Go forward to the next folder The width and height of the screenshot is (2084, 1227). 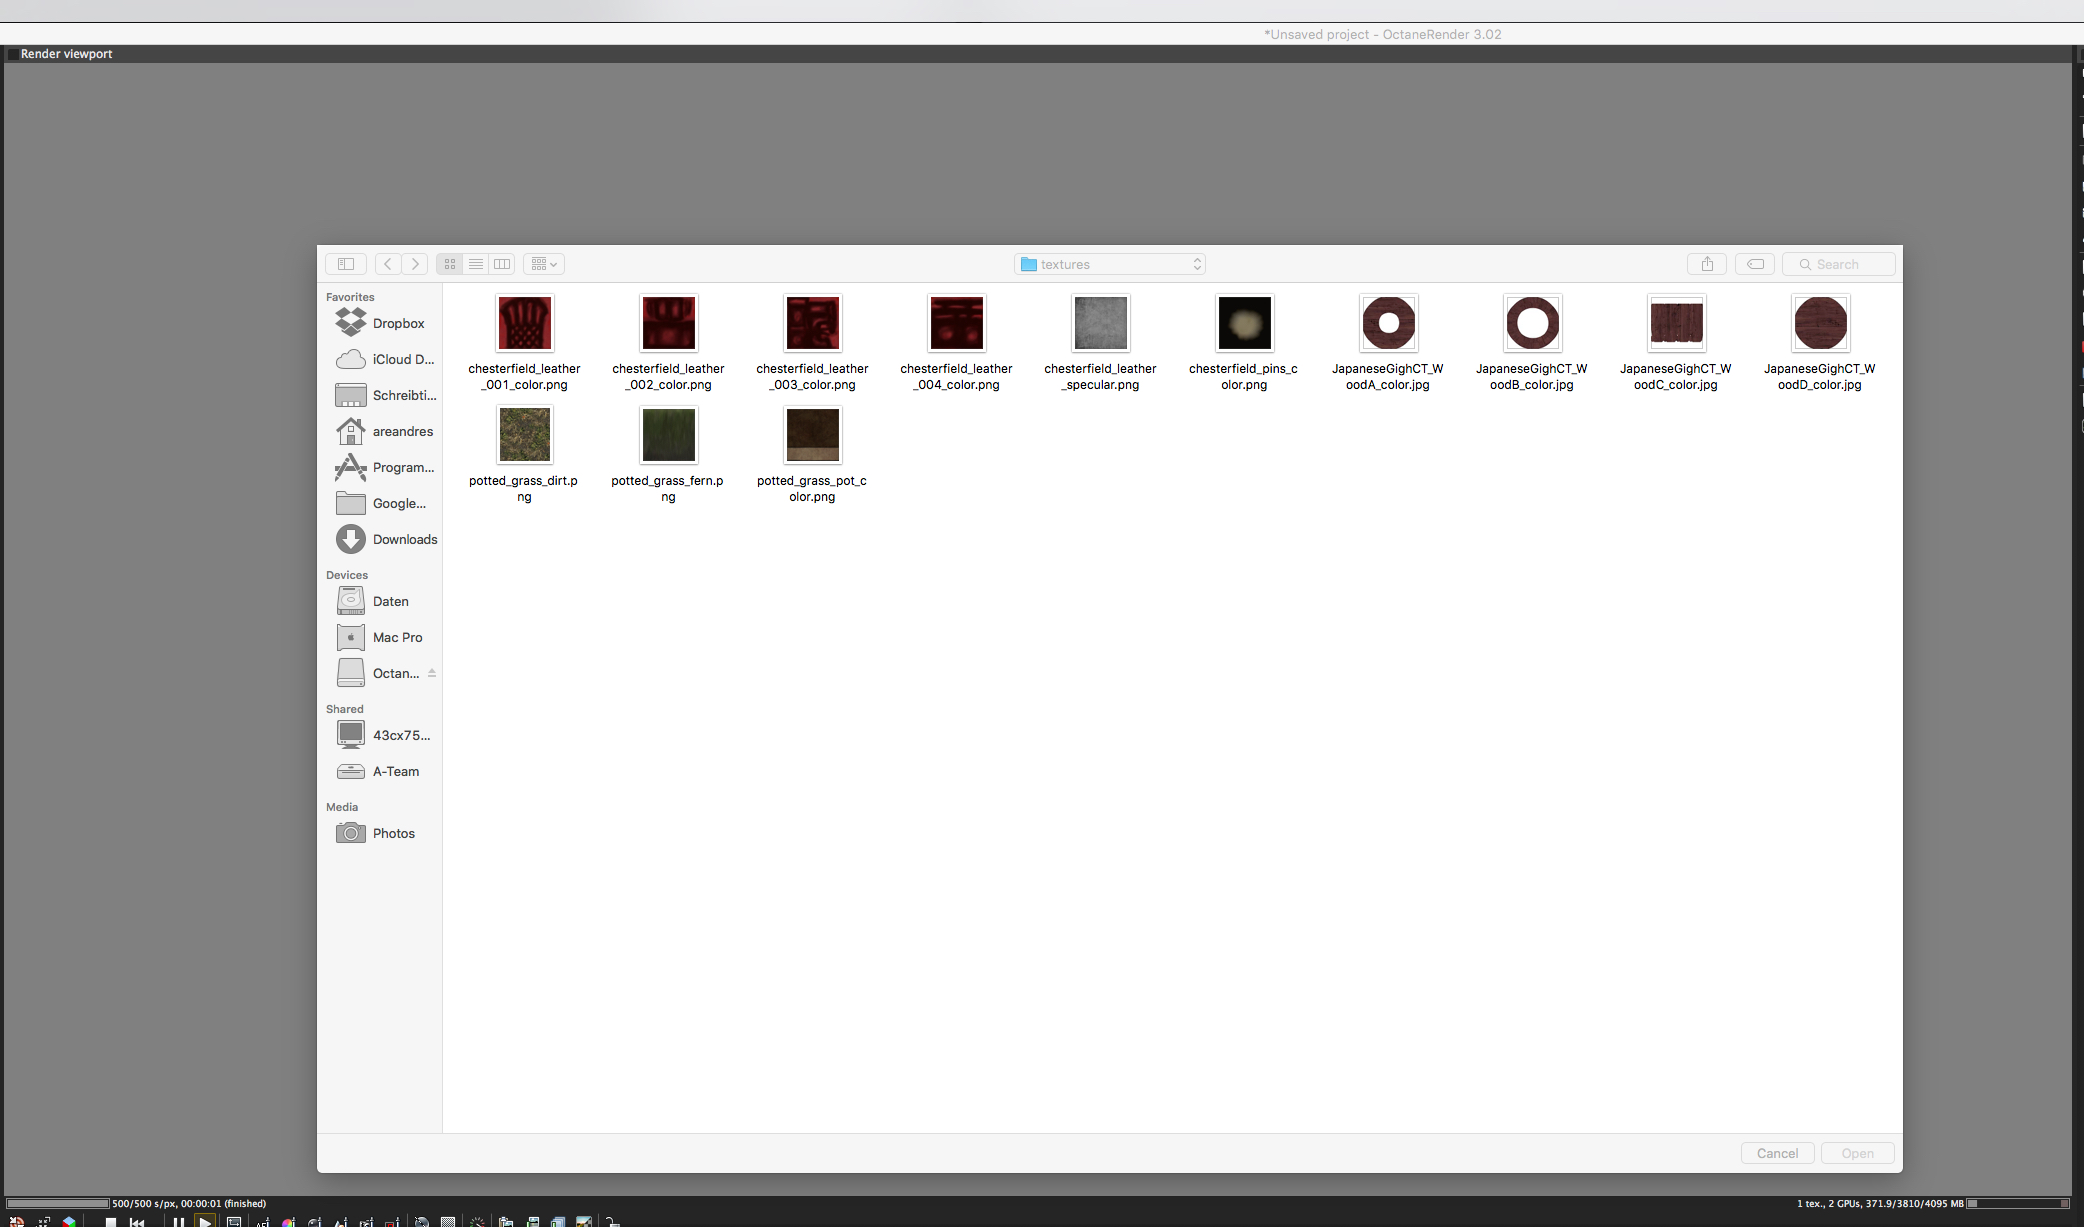click(415, 264)
